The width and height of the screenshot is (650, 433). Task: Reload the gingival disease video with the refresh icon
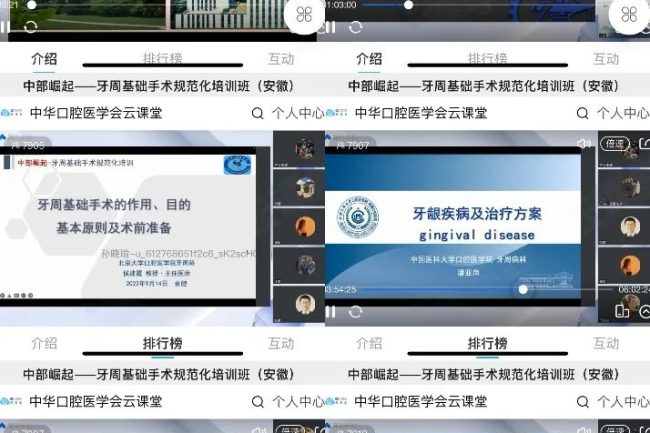pyautogui.click(x=355, y=311)
